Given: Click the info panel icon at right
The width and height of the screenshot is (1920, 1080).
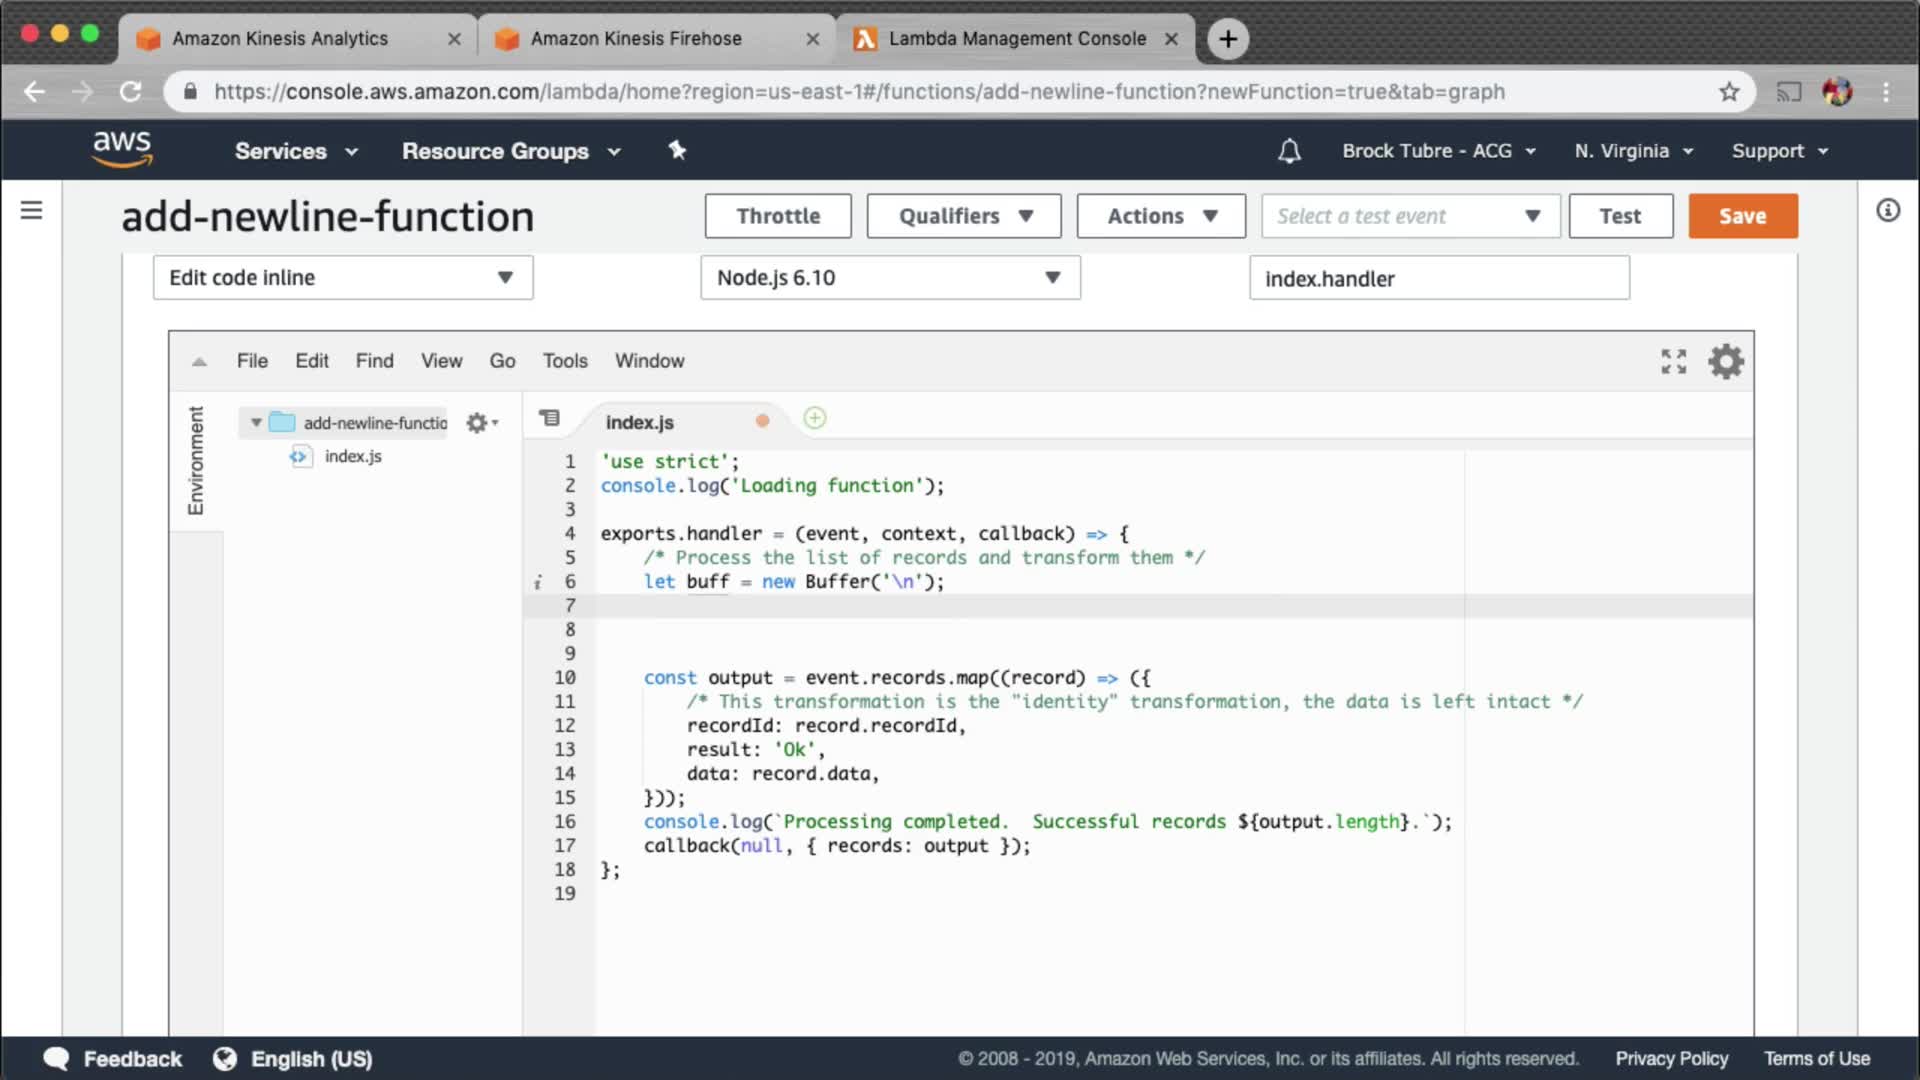Looking at the screenshot, I should pos(1887,210).
